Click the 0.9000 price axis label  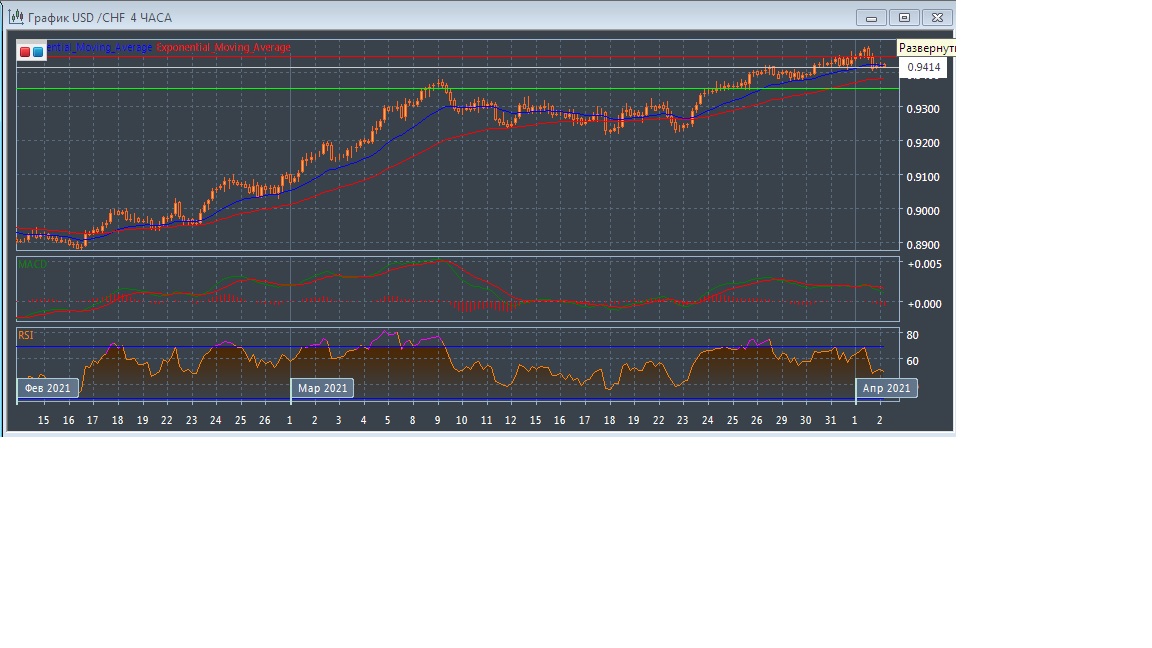(923, 211)
